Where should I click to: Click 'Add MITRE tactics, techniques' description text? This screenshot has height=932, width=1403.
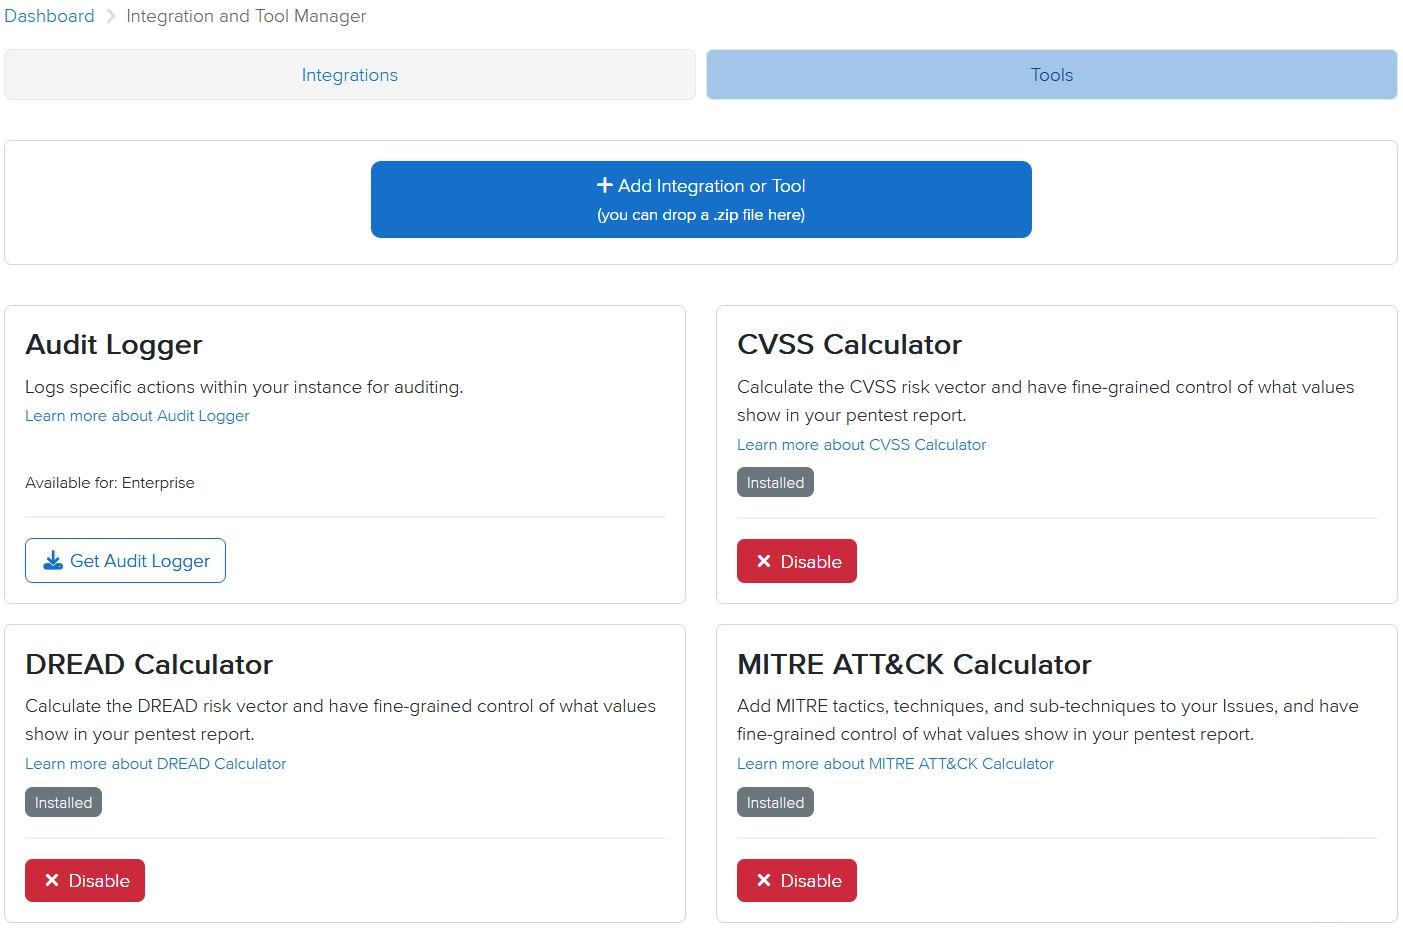pos(1047,720)
